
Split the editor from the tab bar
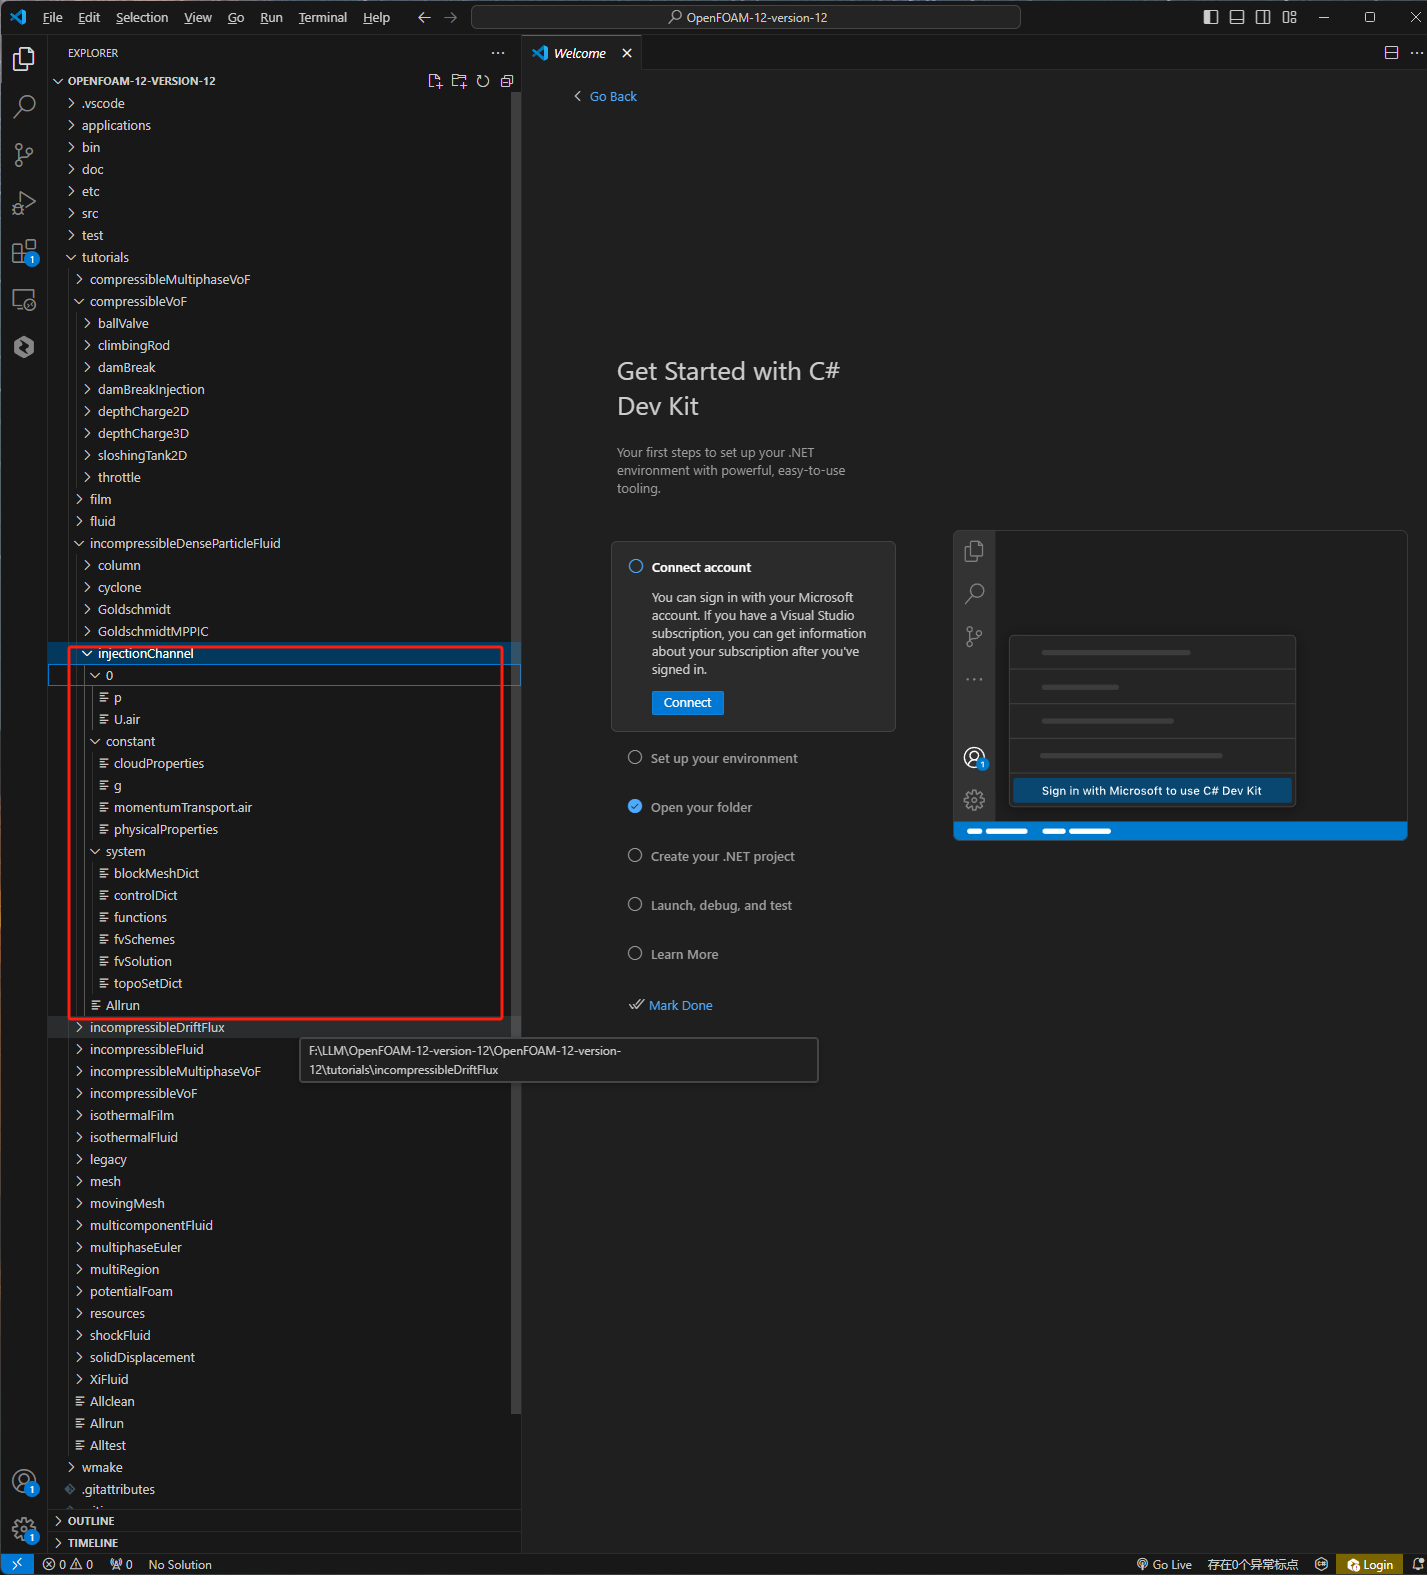coord(1391,53)
